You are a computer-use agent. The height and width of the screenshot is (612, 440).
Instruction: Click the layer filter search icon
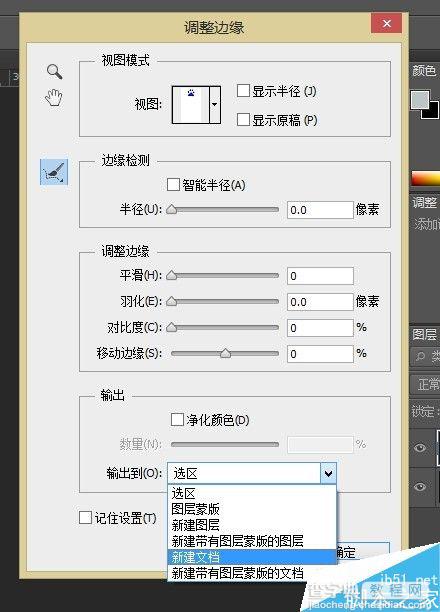click(420, 356)
